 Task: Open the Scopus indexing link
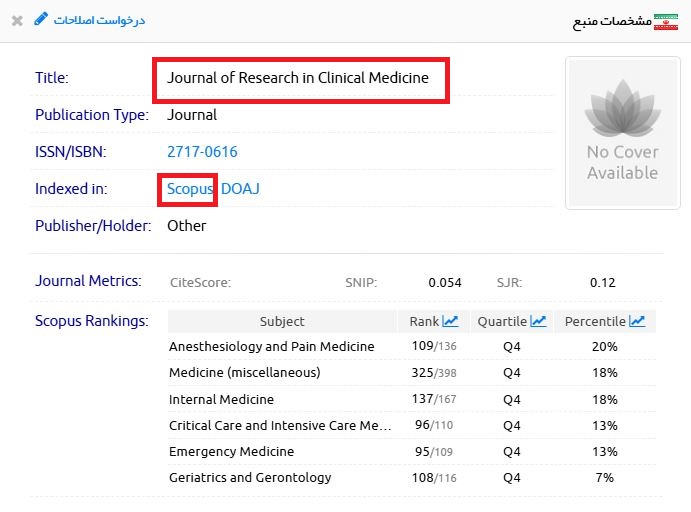click(x=190, y=189)
